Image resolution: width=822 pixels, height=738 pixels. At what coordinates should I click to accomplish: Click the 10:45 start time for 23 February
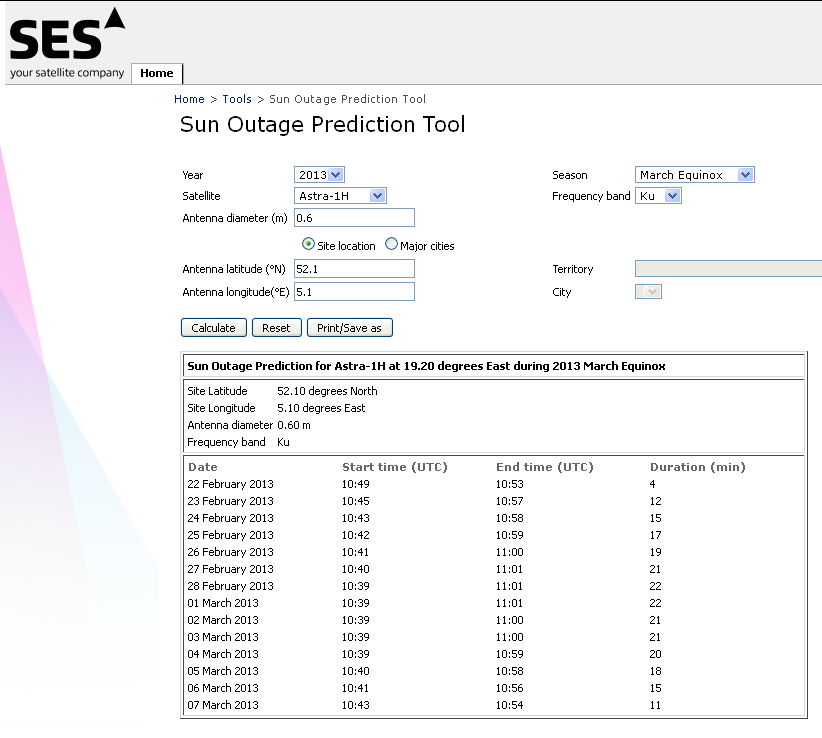[355, 501]
